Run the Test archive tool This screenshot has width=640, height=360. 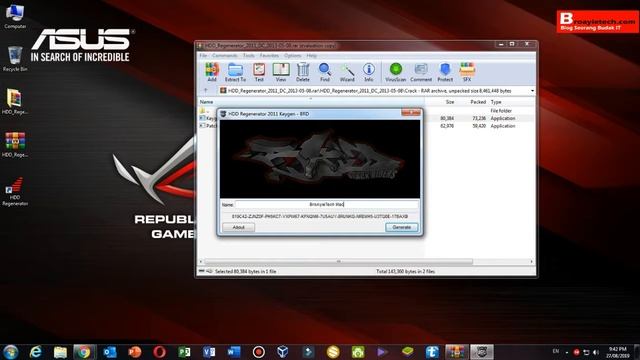(259, 72)
